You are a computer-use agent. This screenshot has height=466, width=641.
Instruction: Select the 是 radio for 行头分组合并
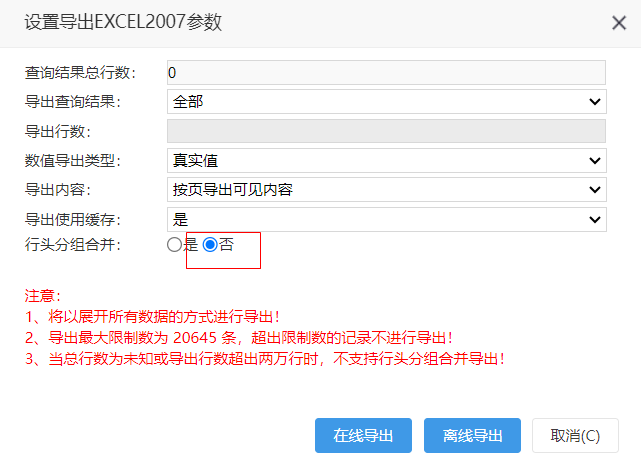pyautogui.click(x=175, y=245)
